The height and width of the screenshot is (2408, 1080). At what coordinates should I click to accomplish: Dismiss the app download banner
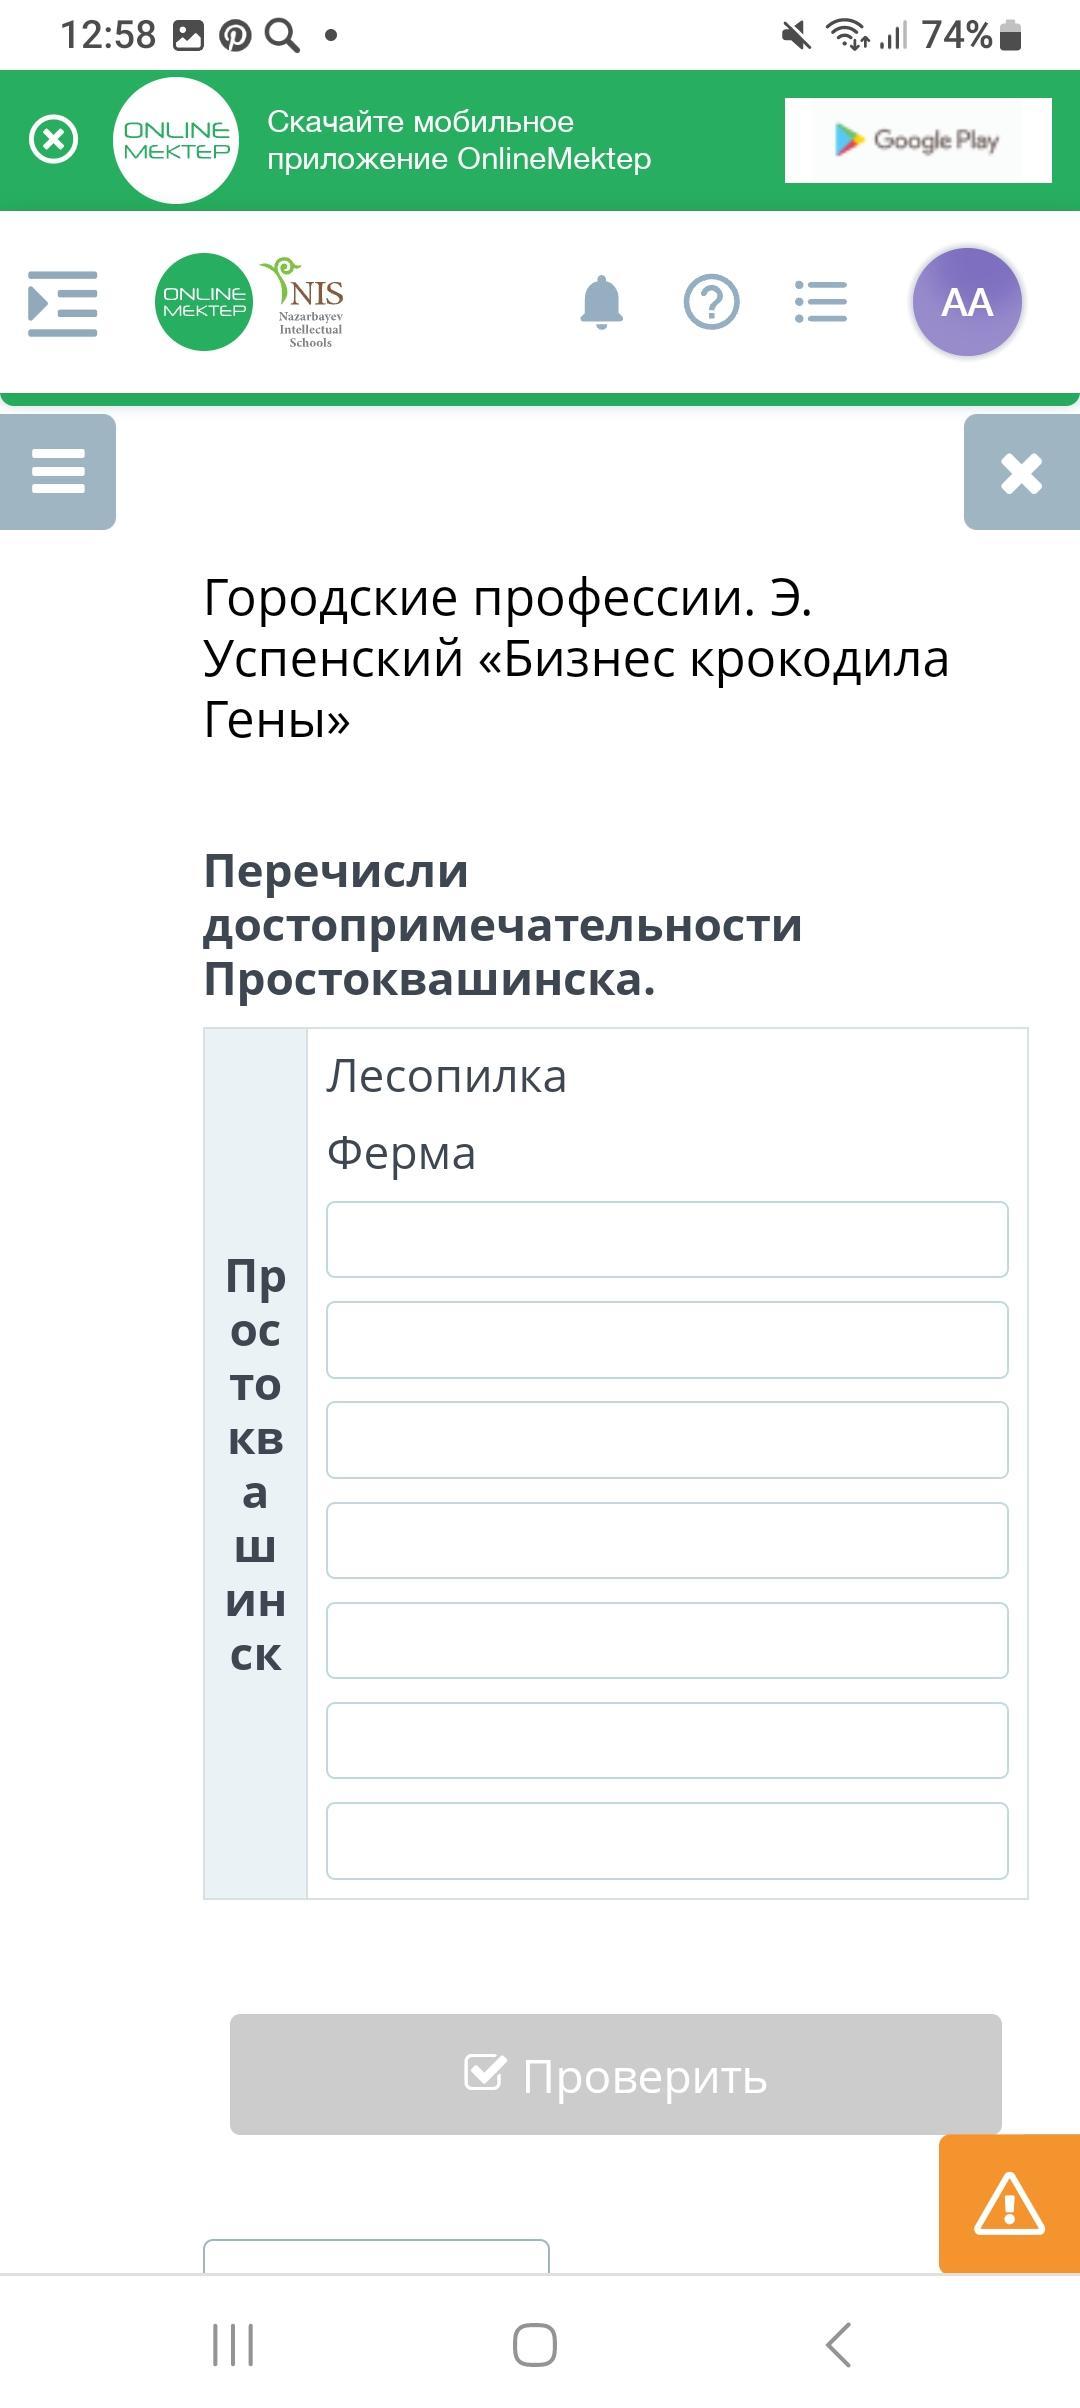pos(54,139)
